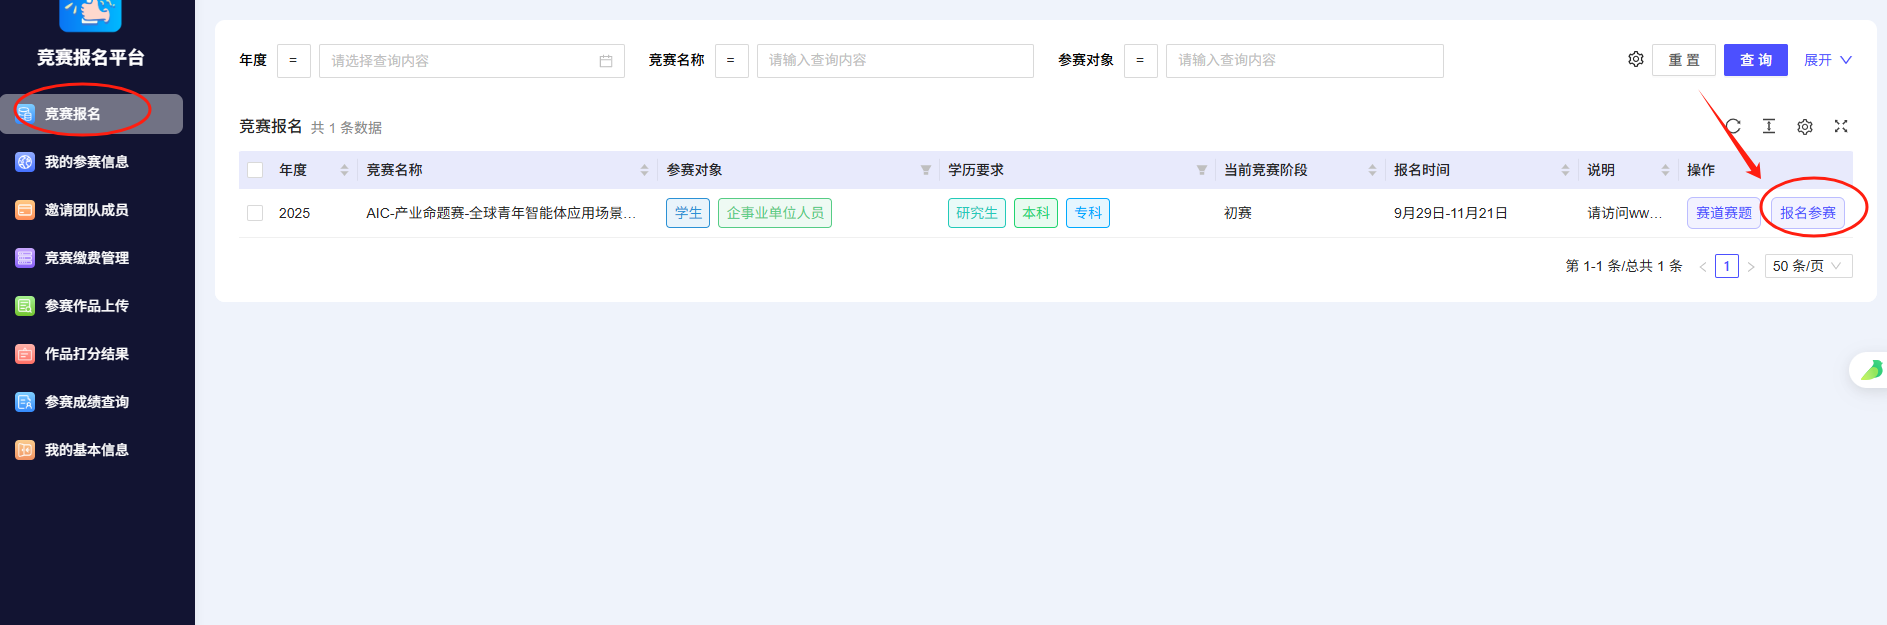Click calendar icon in 年度 field
The height and width of the screenshot is (625, 1887).
click(x=606, y=61)
